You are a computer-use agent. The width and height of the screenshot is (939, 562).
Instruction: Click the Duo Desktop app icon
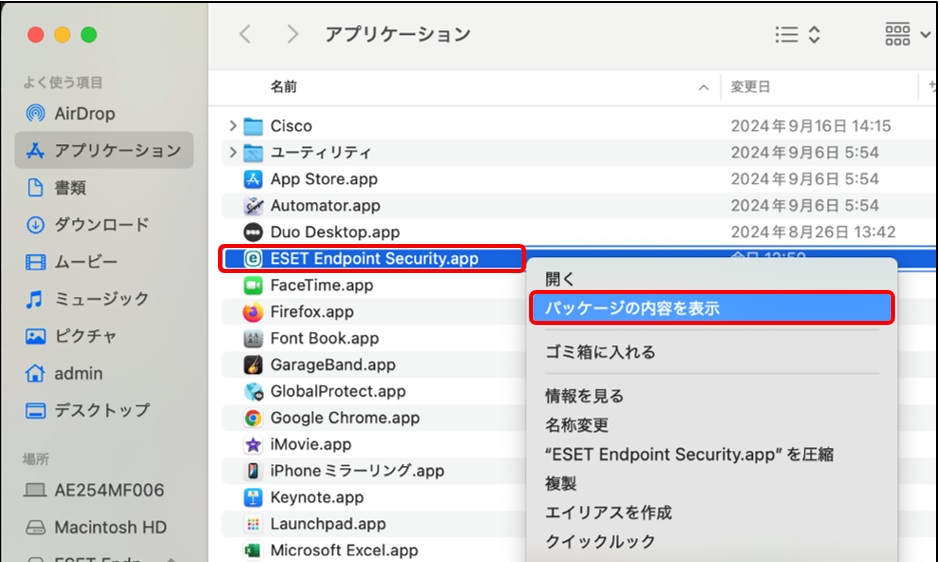[253, 232]
